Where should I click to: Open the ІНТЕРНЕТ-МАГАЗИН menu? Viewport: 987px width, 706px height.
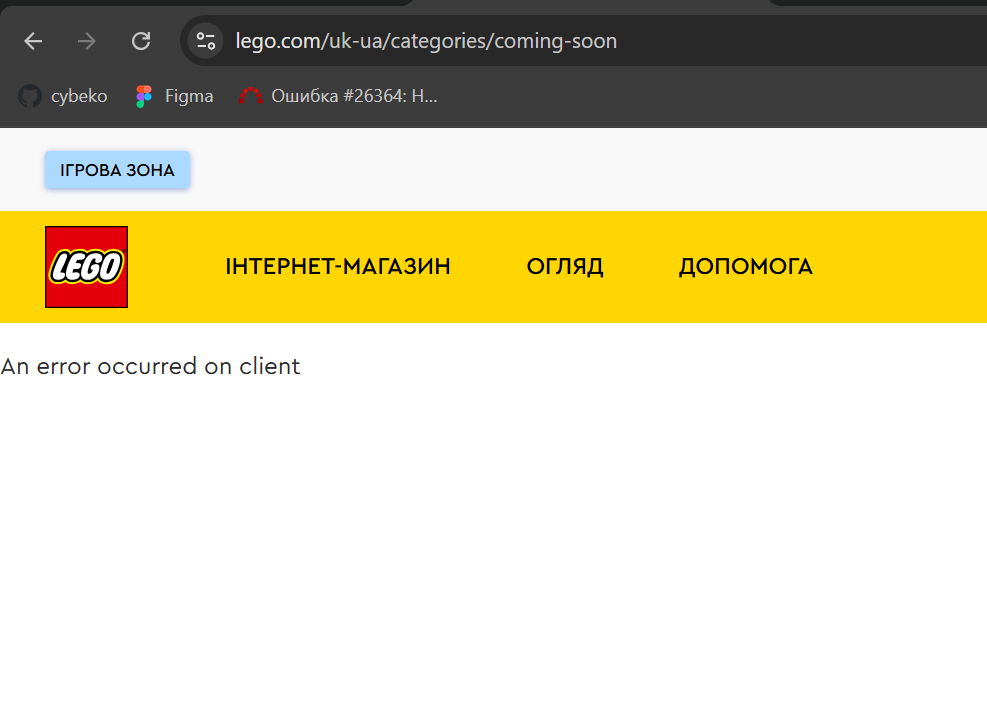point(338,267)
